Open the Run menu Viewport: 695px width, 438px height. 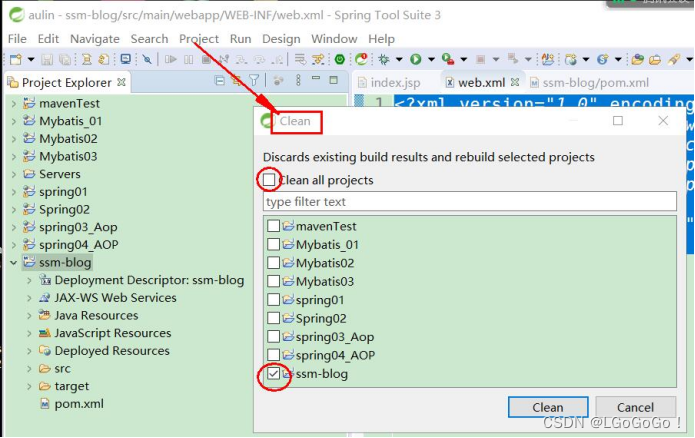pos(241,39)
